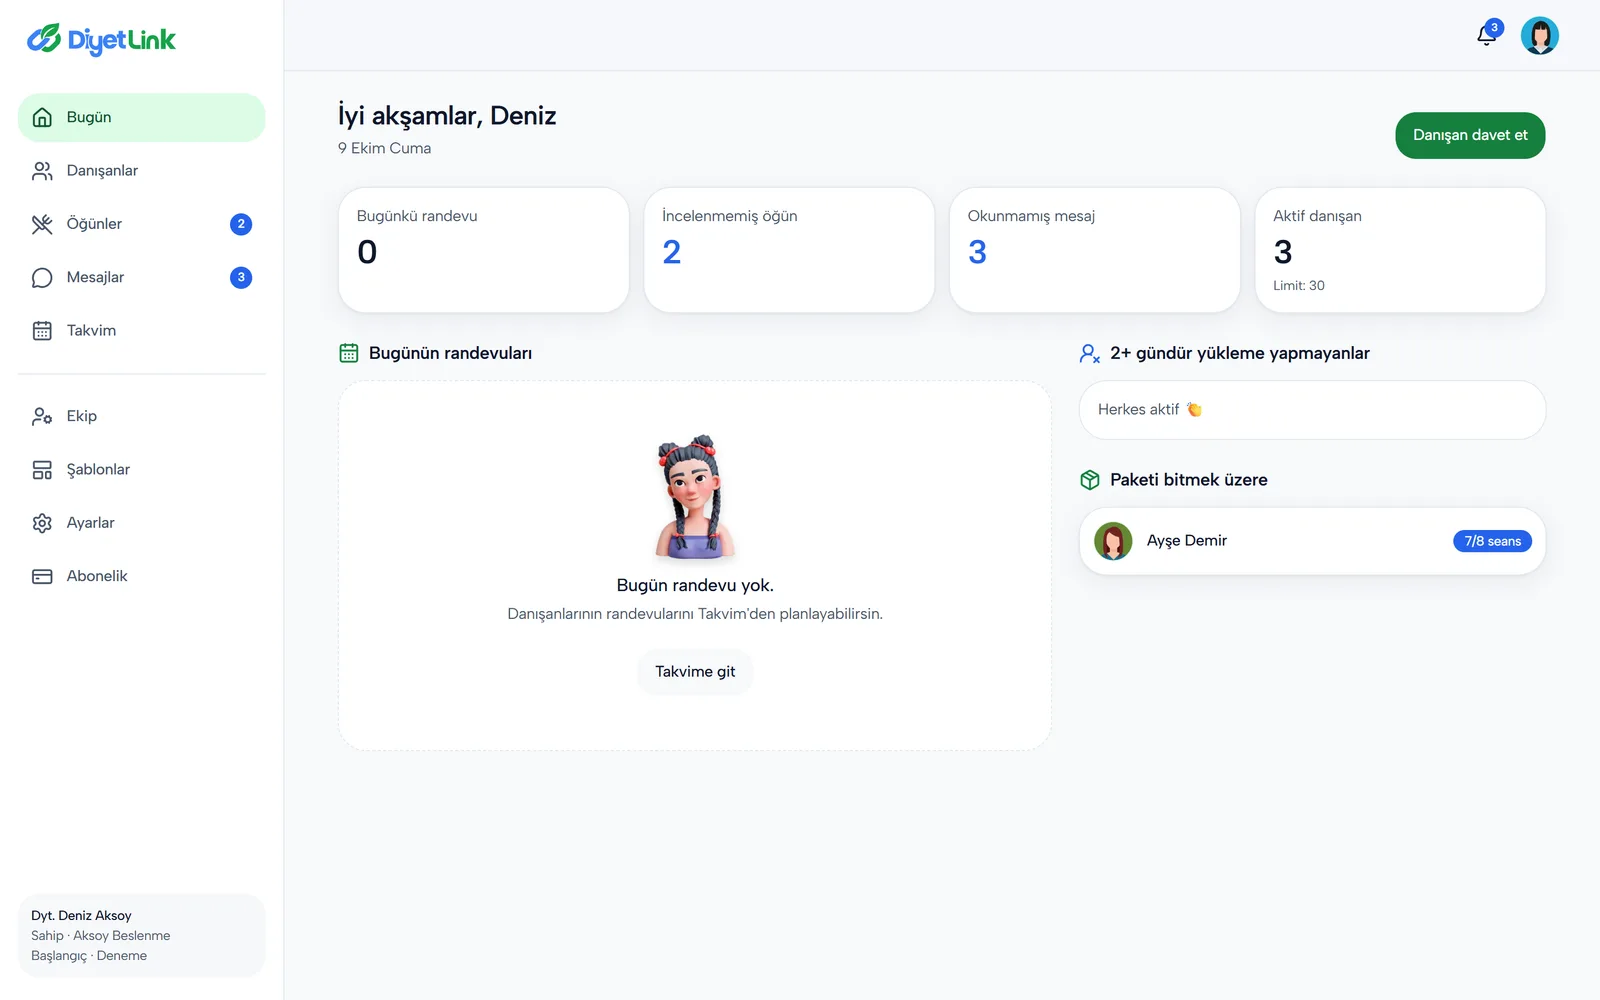Open the Bugünkü randevu stat card
The height and width of the screenshot is (1000, 1600).
484,250
